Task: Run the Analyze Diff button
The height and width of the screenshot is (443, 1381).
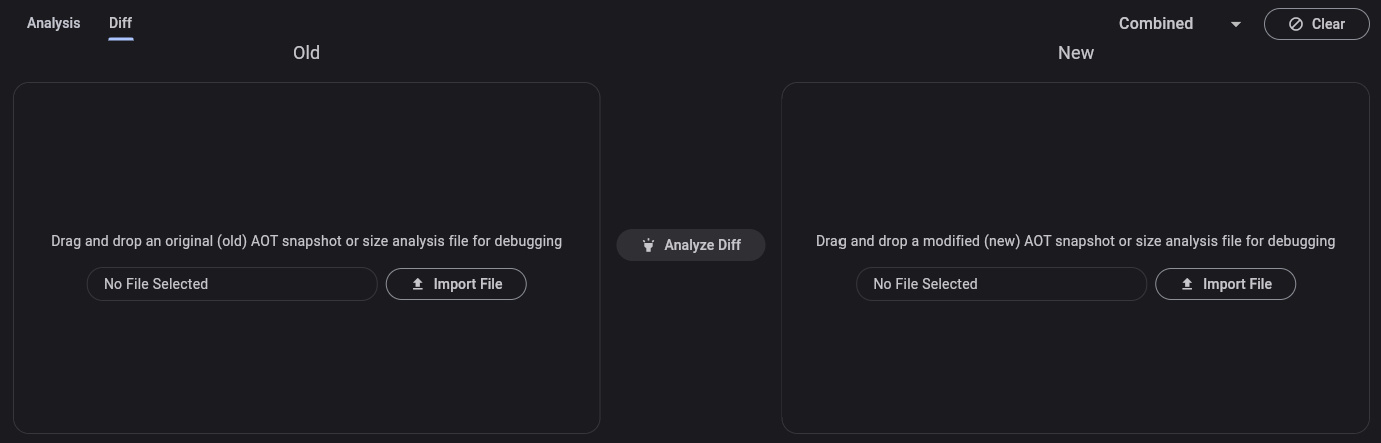Action: 691,245
